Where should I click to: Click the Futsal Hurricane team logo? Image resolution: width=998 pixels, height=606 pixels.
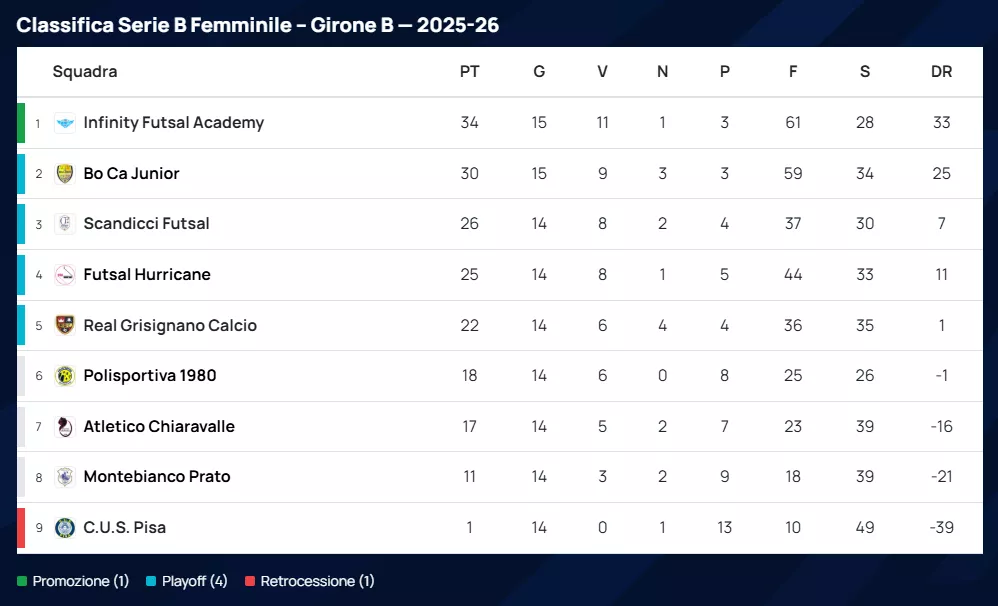pyautogui.click(x=65, y=275)
